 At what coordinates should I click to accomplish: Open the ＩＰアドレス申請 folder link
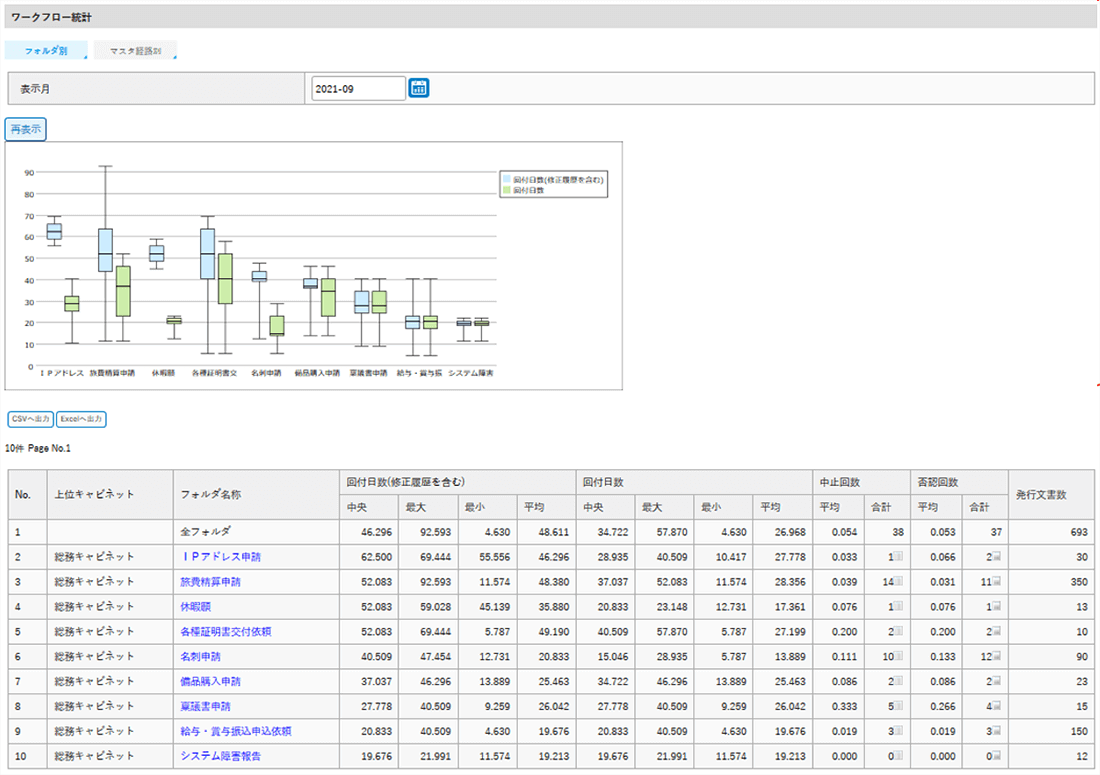click(220, 557)
